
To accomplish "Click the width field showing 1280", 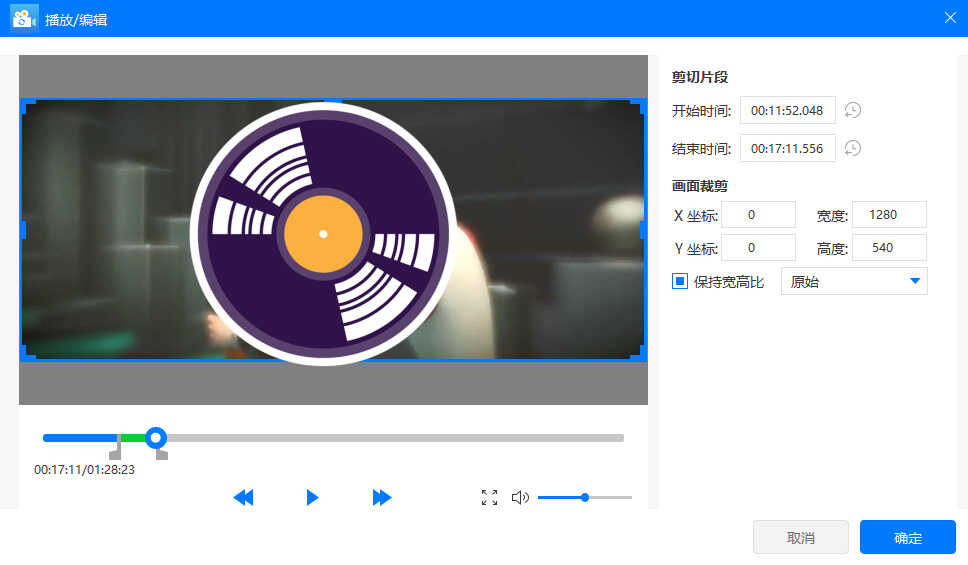I will coord(889,215).
